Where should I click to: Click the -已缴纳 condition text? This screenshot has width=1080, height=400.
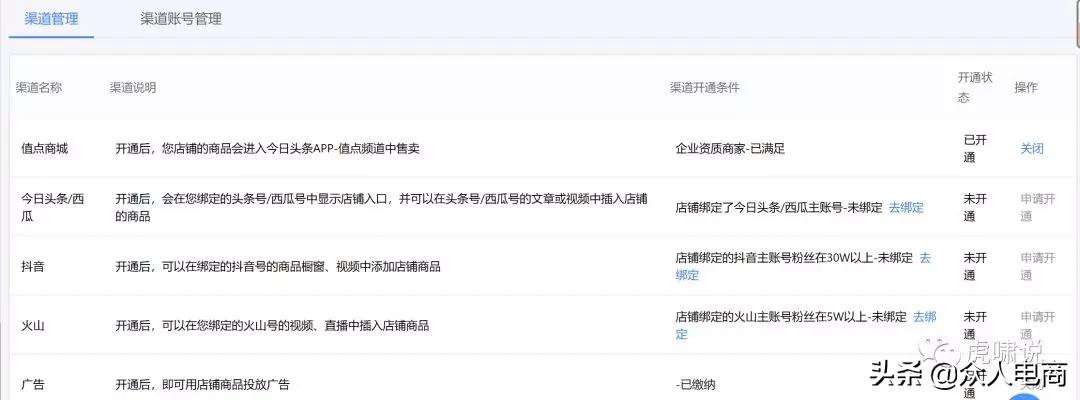(696, 385)
